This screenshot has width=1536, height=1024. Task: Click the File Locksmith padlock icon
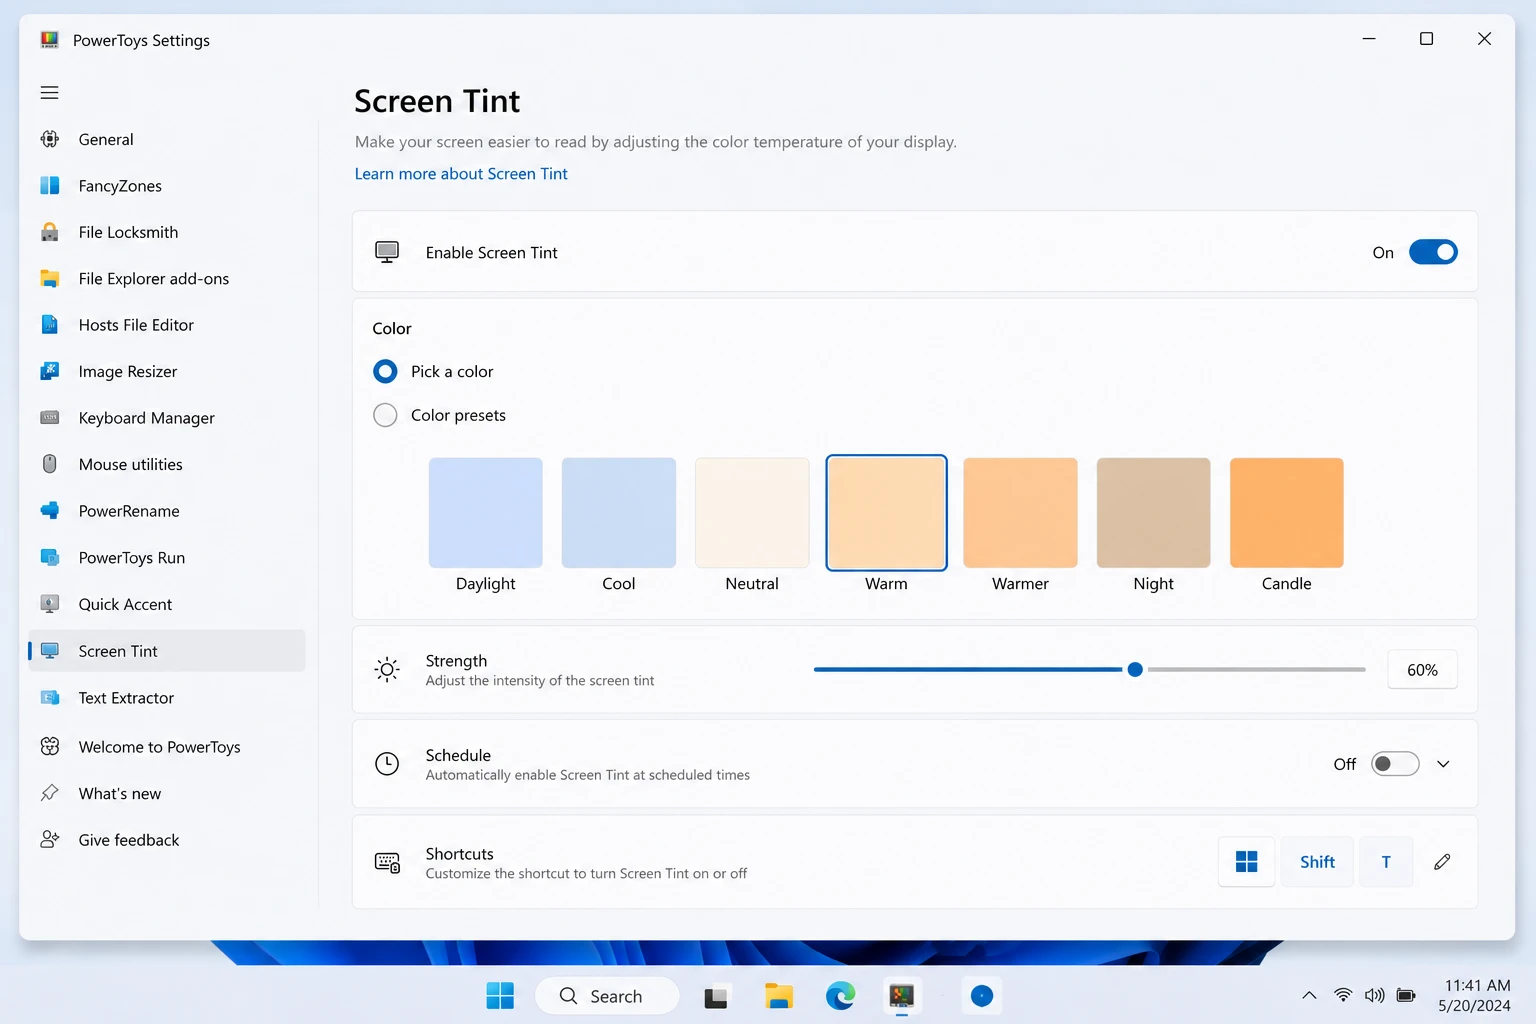click(49, 232)
